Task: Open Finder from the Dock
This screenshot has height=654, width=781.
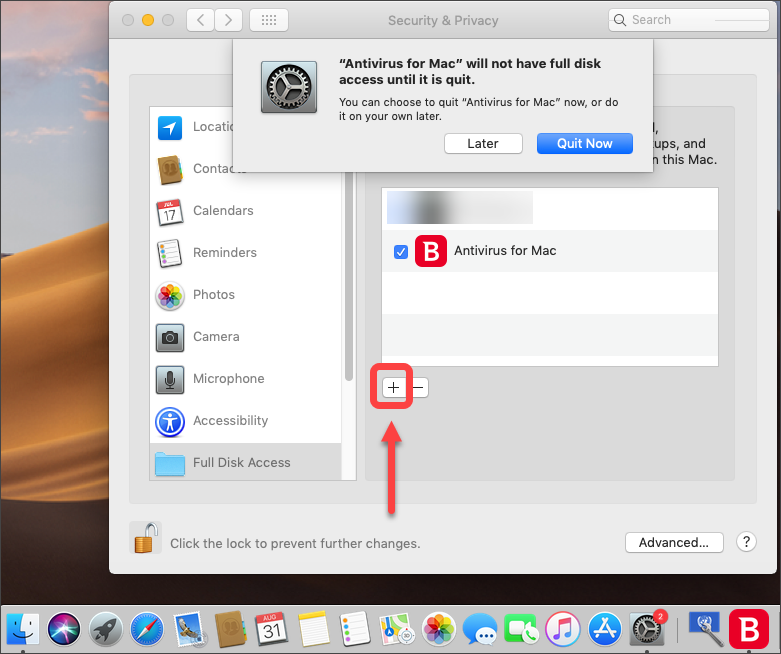Action: pyautogui.click(x=22, y=629)
